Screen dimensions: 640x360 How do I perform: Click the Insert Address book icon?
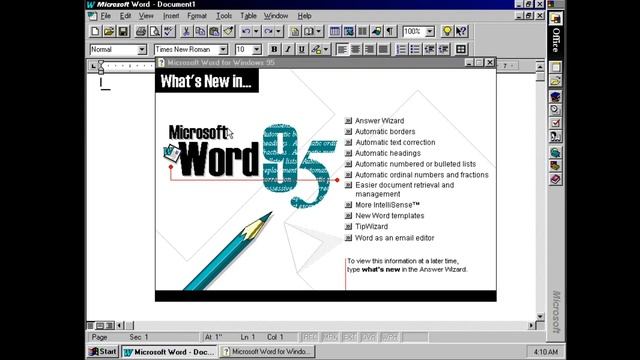tap(309, 31)
